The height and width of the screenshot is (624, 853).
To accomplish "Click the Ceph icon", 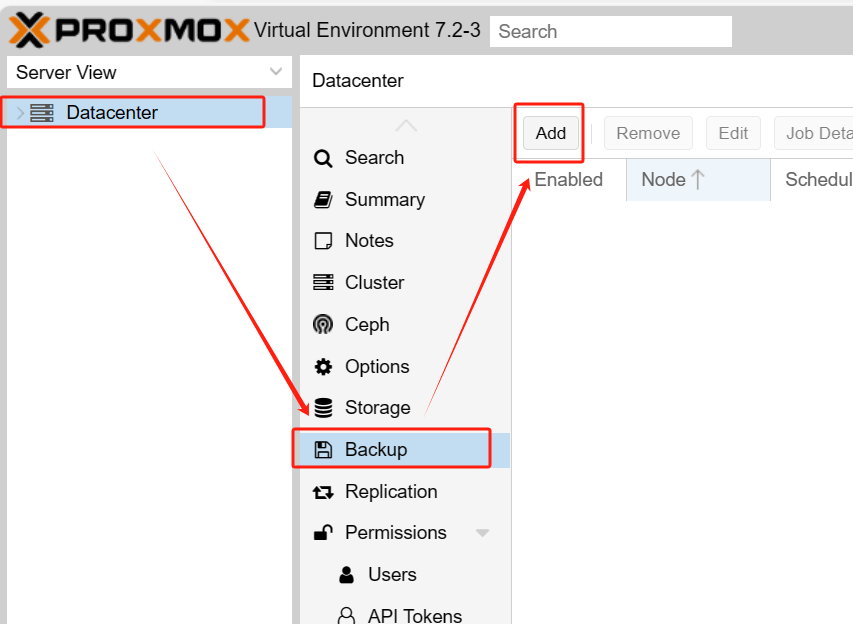I will 323,325.
